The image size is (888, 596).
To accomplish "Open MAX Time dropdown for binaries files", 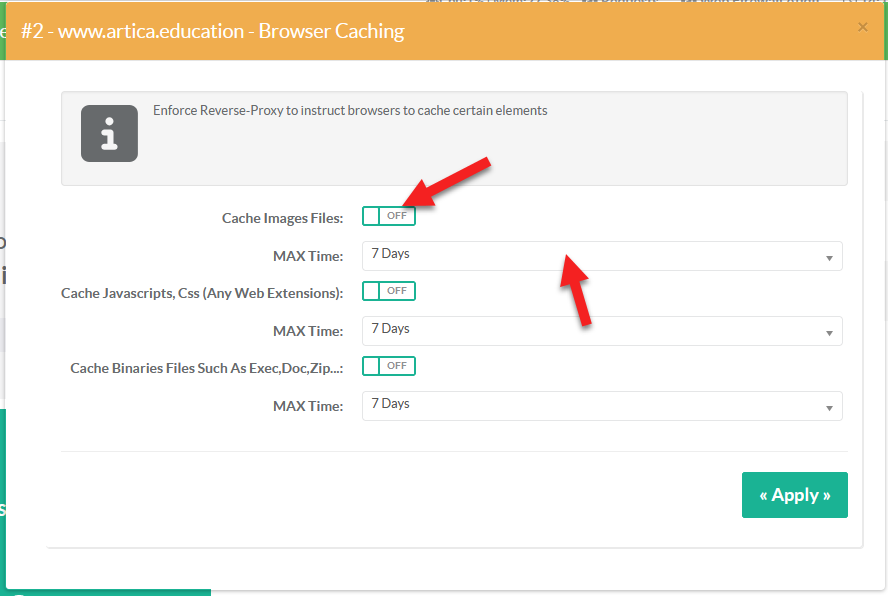I will tap(600, 406).
